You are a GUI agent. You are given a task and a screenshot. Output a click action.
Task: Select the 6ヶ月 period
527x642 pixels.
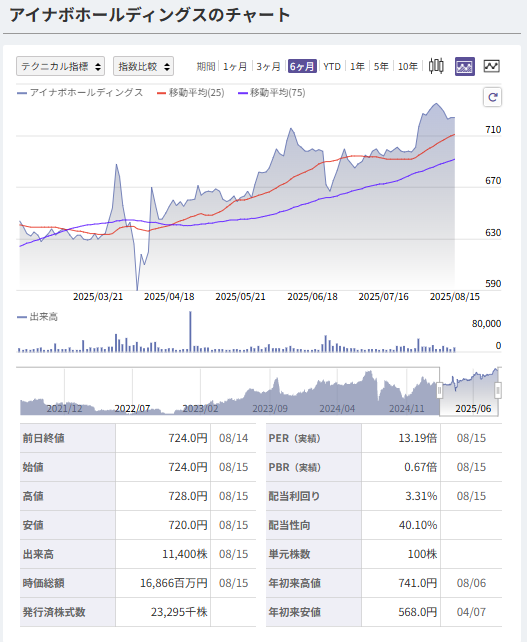pyautogui.click(x=302, y=66)
